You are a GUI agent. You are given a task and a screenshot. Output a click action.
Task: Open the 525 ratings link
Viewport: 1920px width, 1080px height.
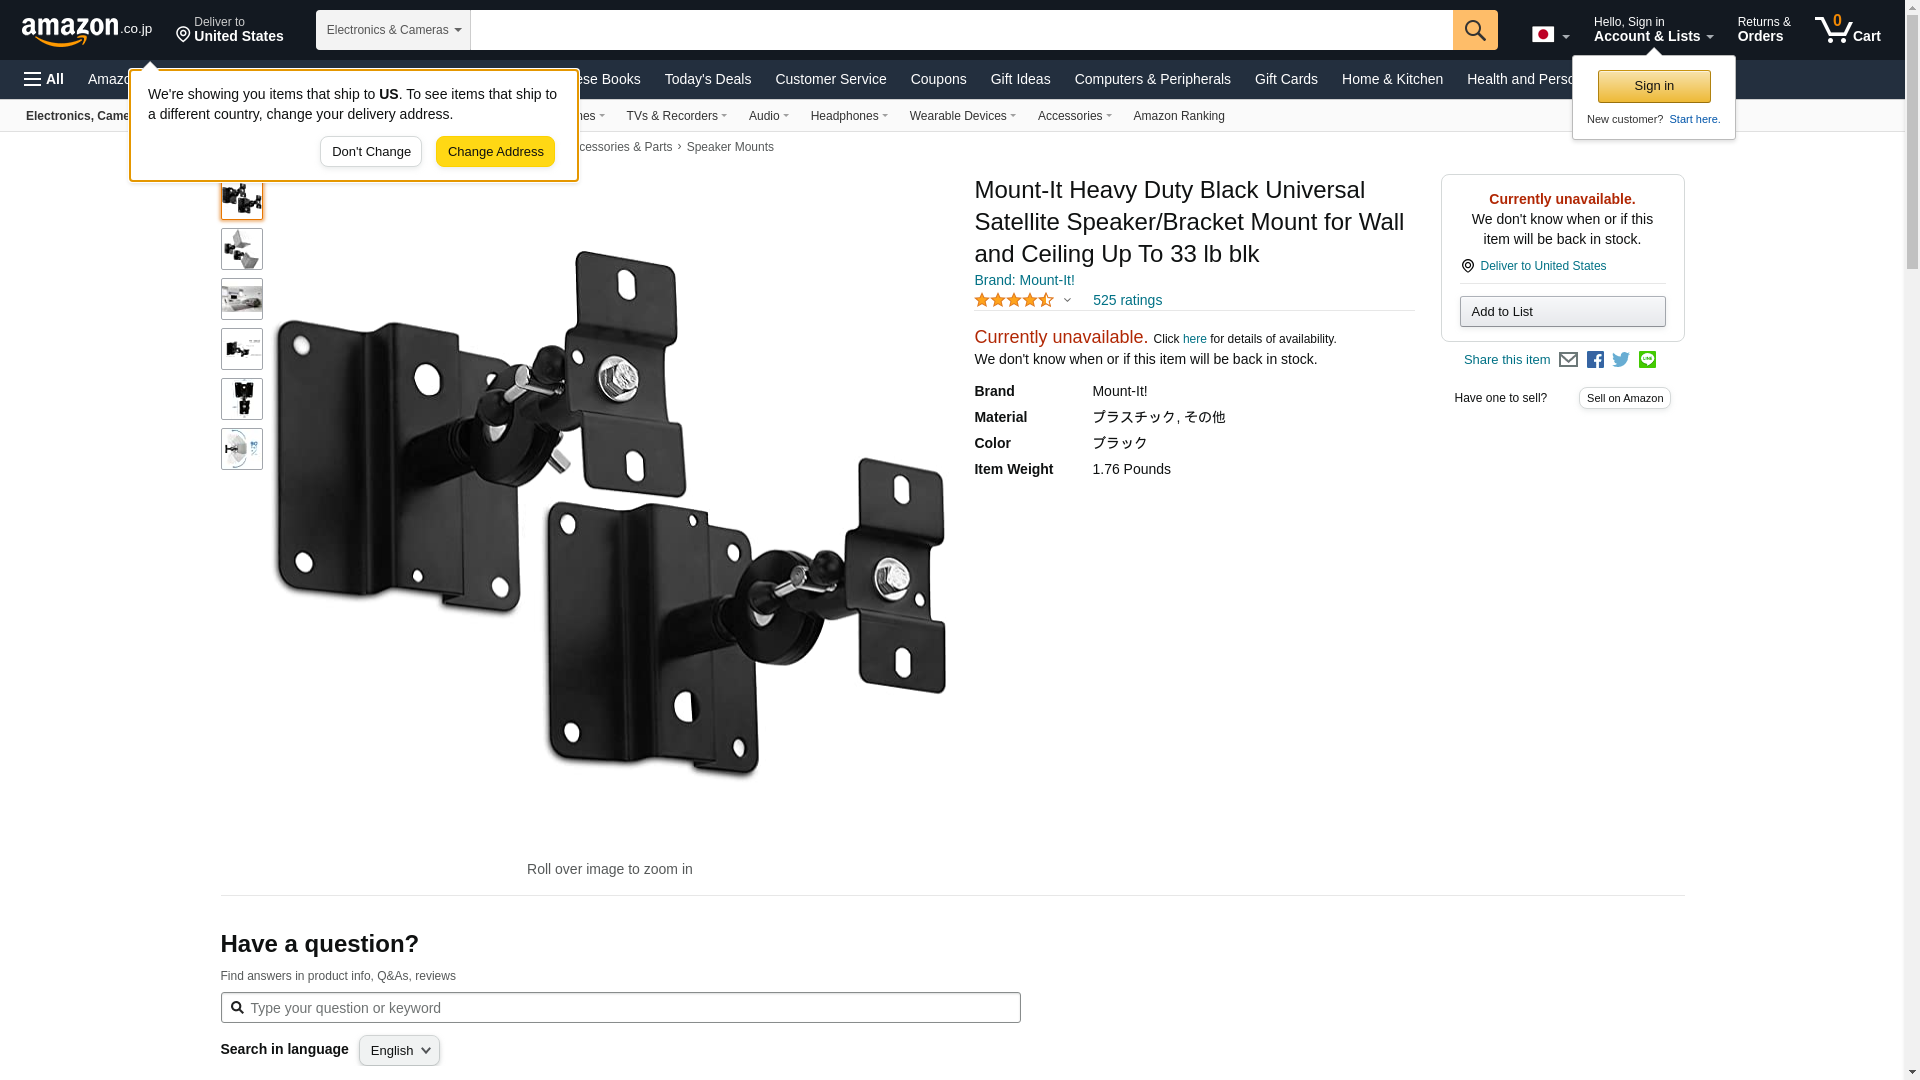(x=1127, y=300)
